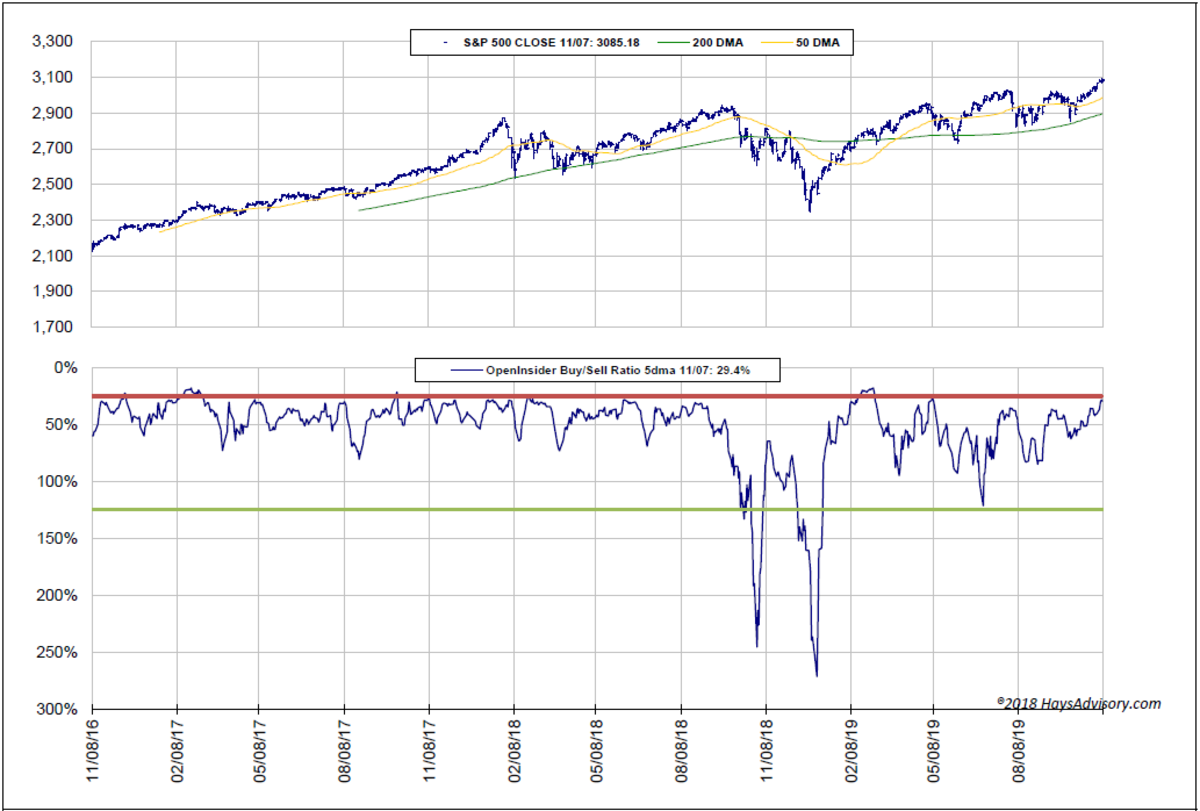Click the 0% y-axis label
The height and width of the screenshot is (811, 1200).
coord(65,368)
